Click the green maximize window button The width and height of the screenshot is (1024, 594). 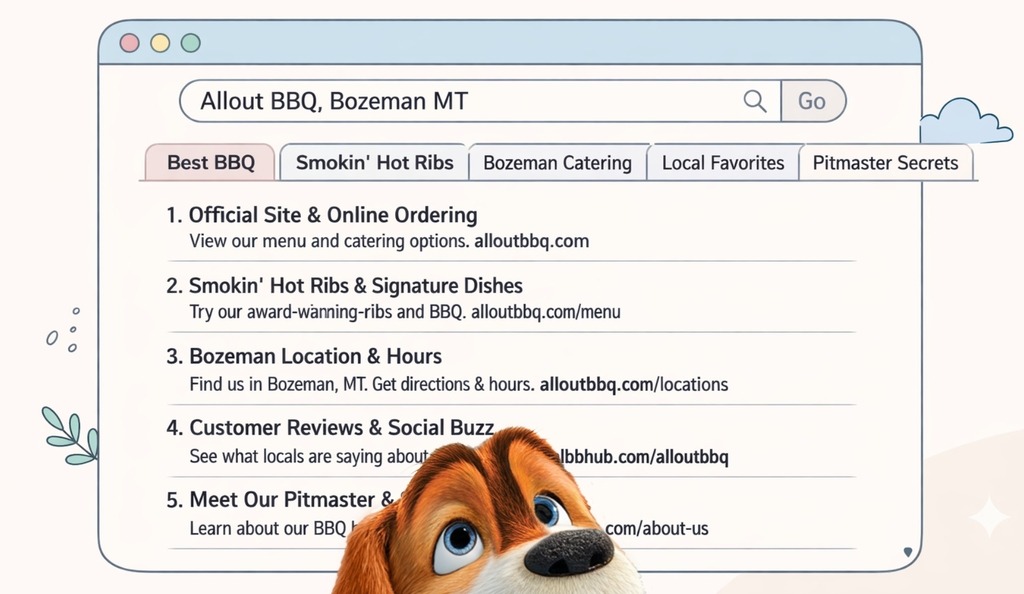[190, 43]
